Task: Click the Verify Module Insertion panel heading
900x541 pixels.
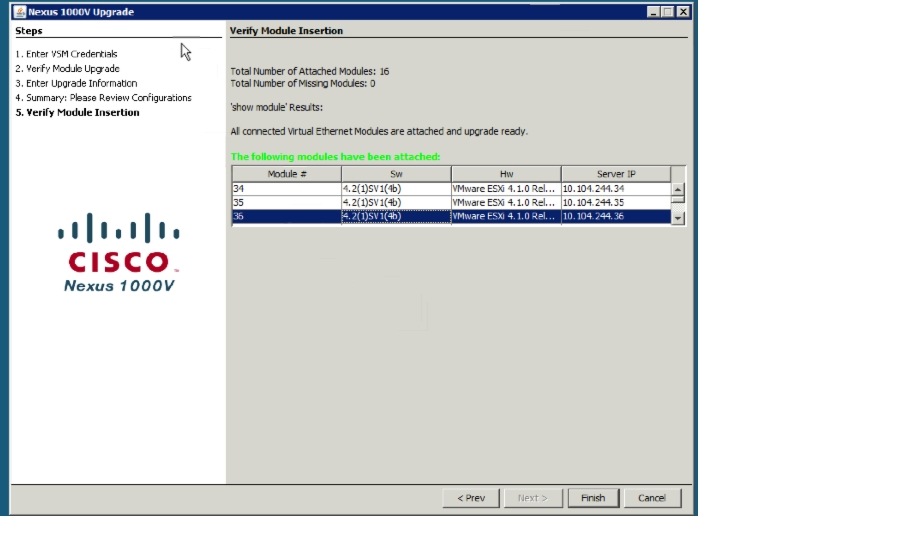Action: coord(286,31)
